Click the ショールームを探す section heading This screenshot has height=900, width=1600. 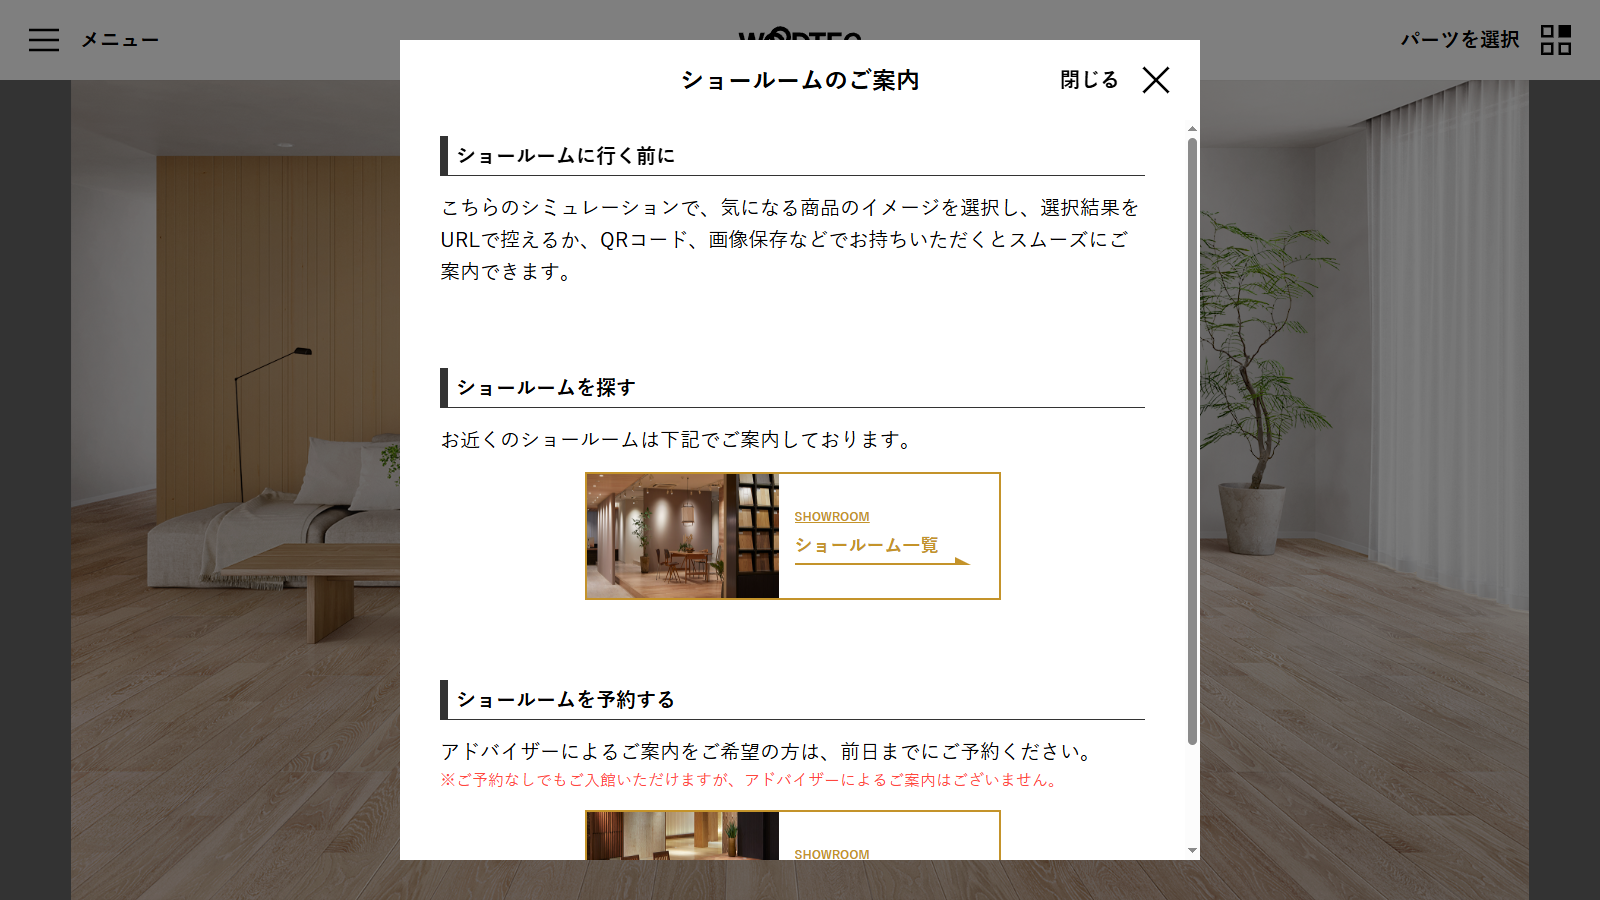click(x=546, y=388)
